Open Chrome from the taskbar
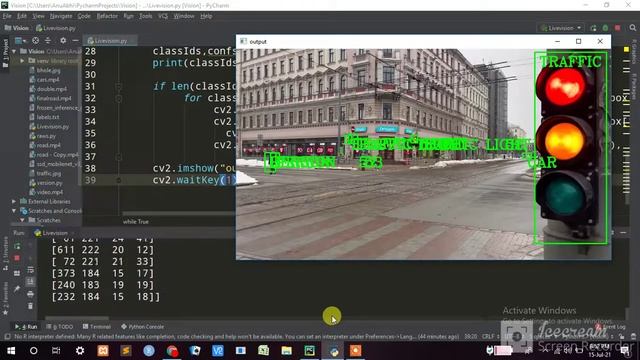The height and width of the screenshot is (360, 640). click(172, 351)
